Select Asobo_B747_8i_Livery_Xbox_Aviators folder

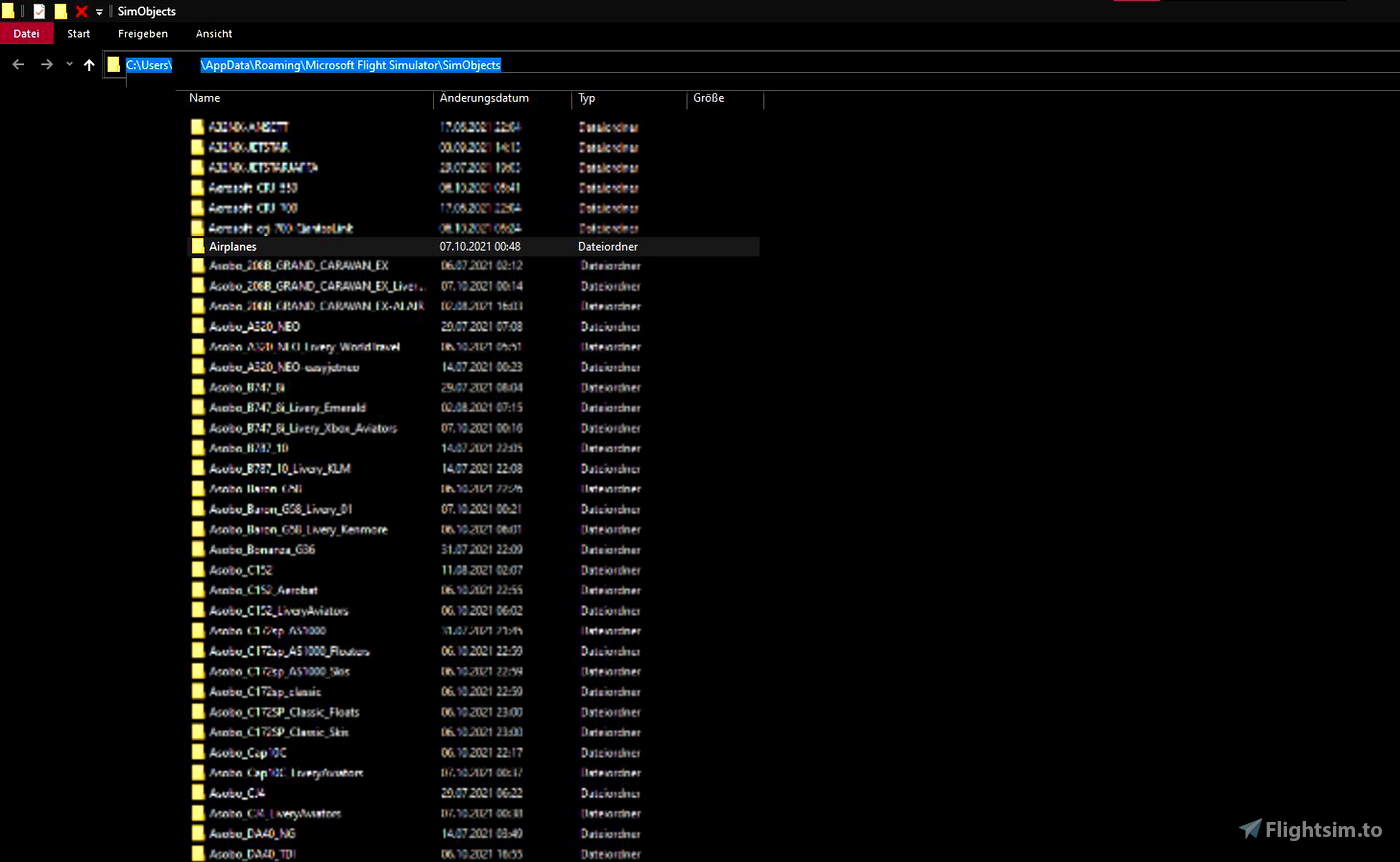[x=302, y=428]
